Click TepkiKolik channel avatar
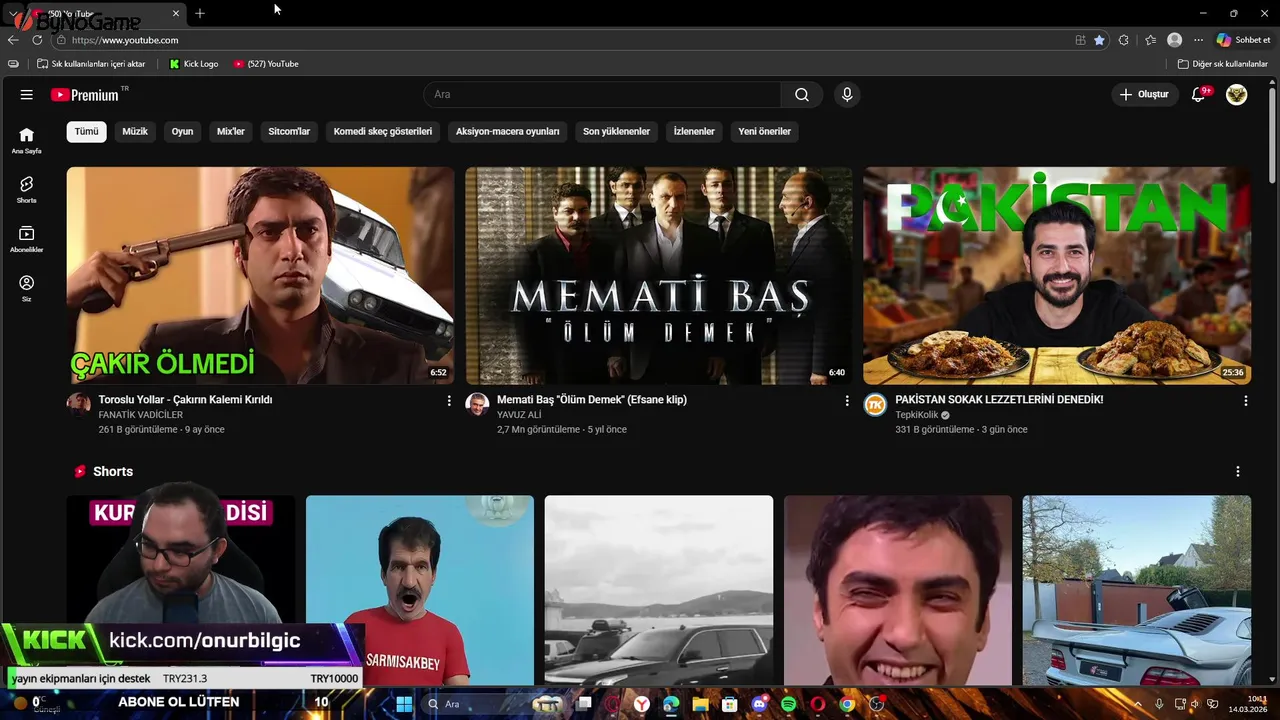The width and height of the screenshot is (1280, 720). (x=875, y=404)
